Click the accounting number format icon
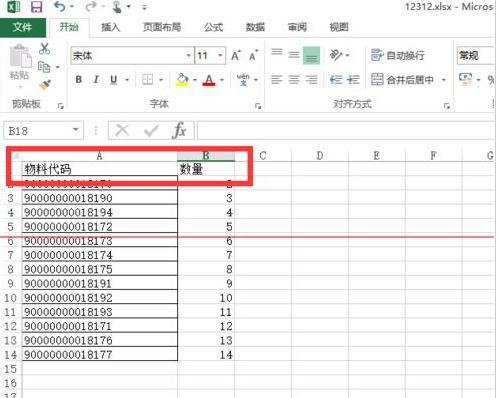Viewport: 500px width, 398px height. click(465, 79)
